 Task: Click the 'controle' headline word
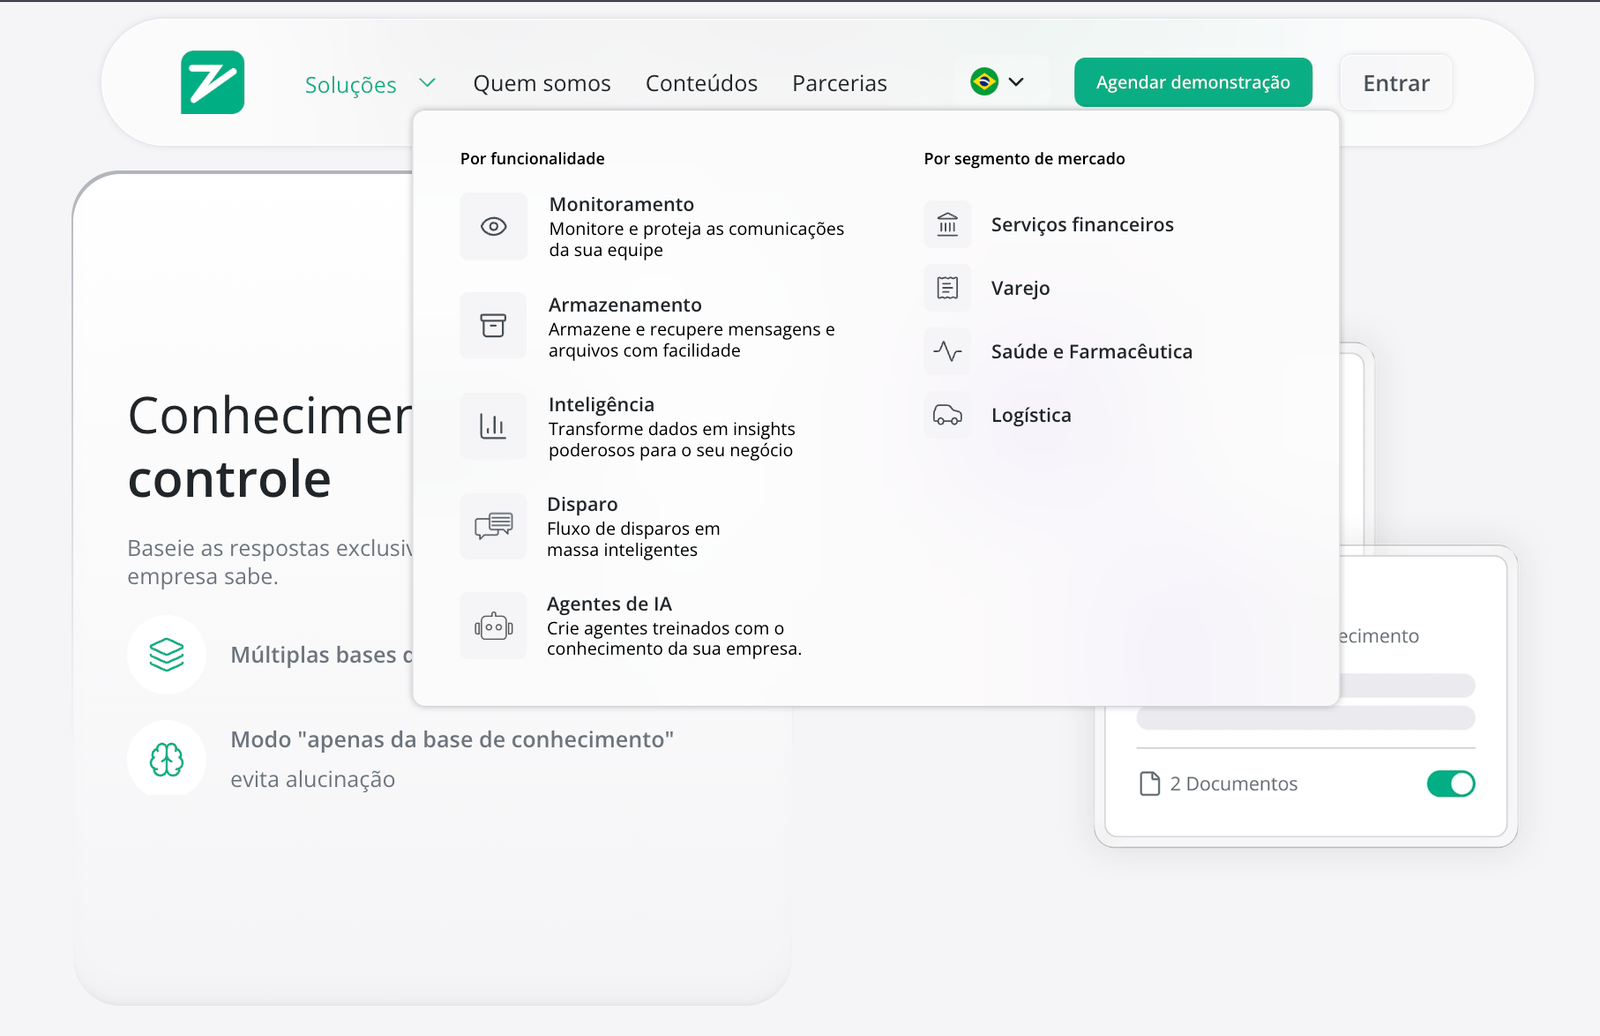click(x=230, y=479)
